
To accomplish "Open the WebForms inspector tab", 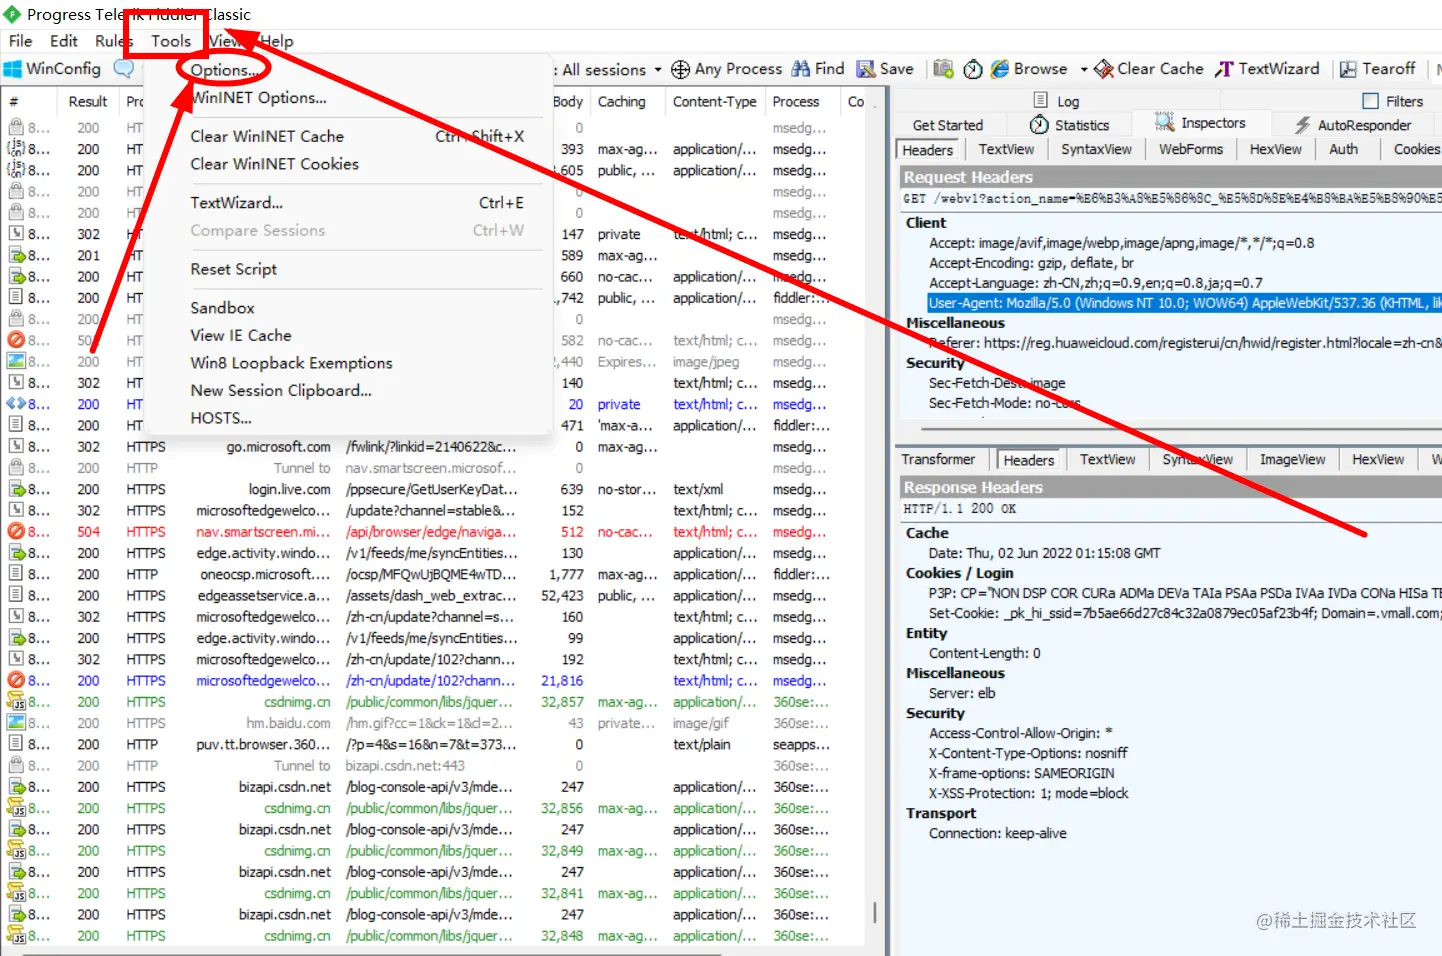I will pos(1190,149).
